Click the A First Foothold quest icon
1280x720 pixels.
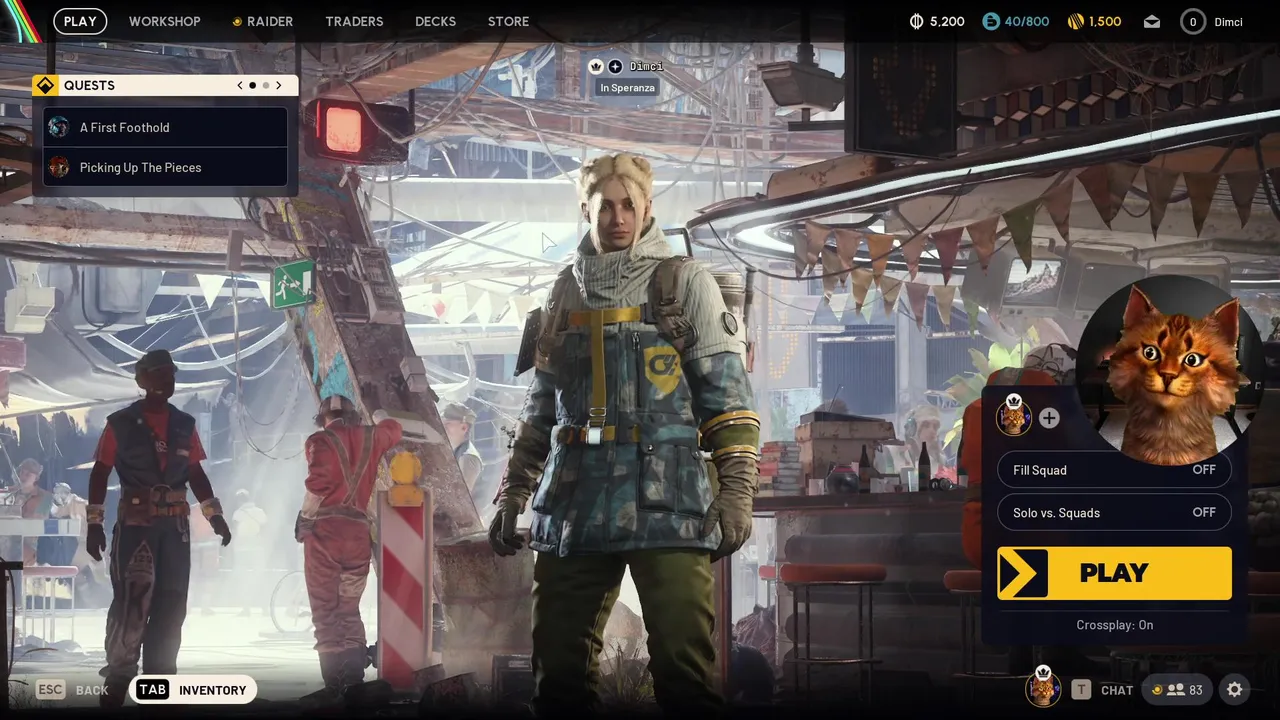tap(59, 127)
